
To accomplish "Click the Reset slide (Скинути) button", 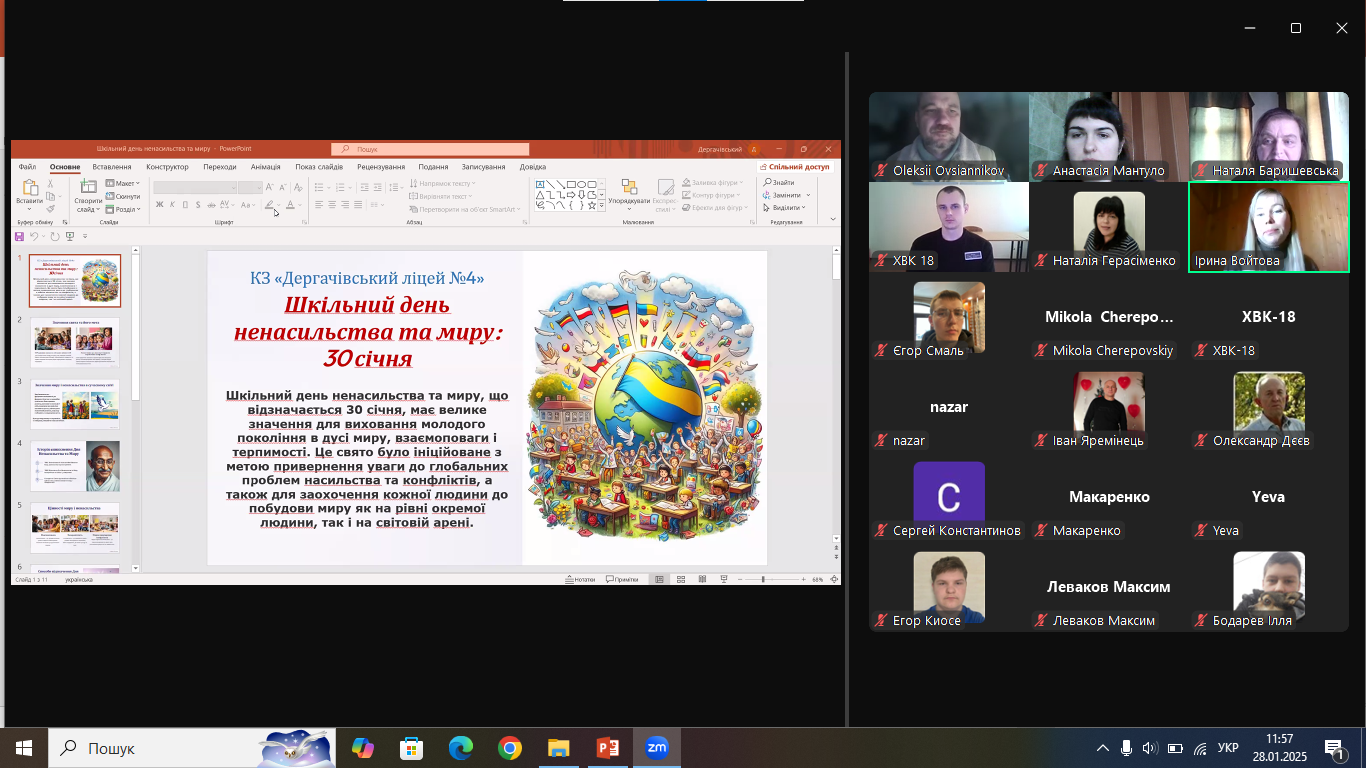I will coord(123,196).
